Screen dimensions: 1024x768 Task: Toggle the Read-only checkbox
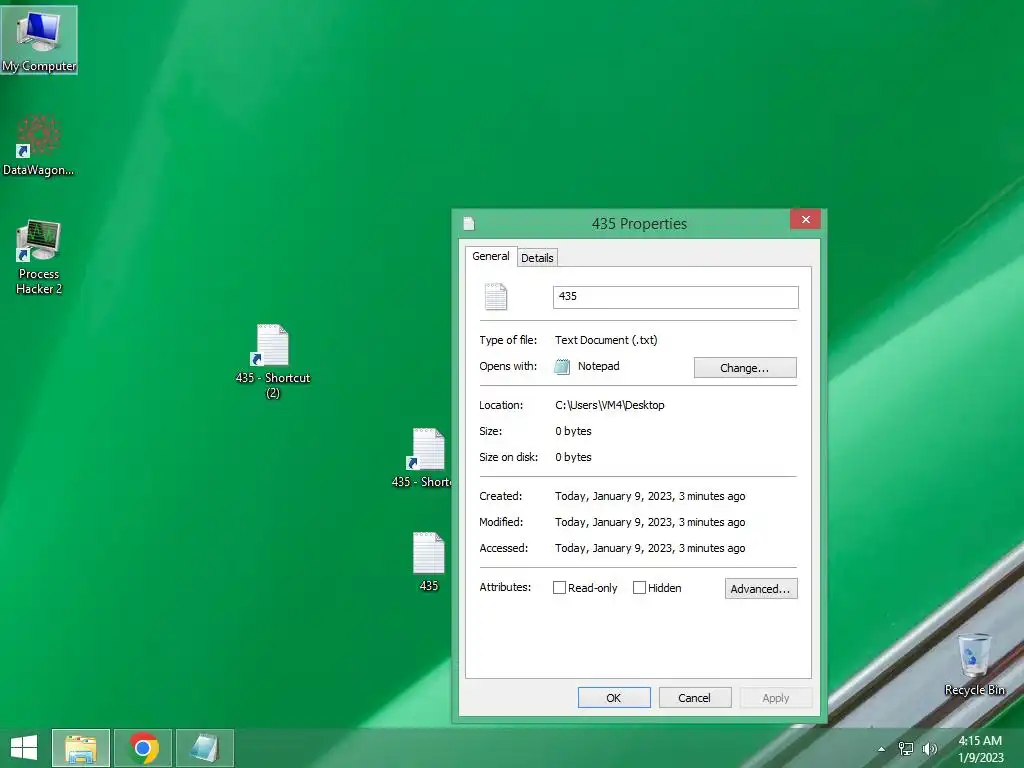tap(559, 588)
